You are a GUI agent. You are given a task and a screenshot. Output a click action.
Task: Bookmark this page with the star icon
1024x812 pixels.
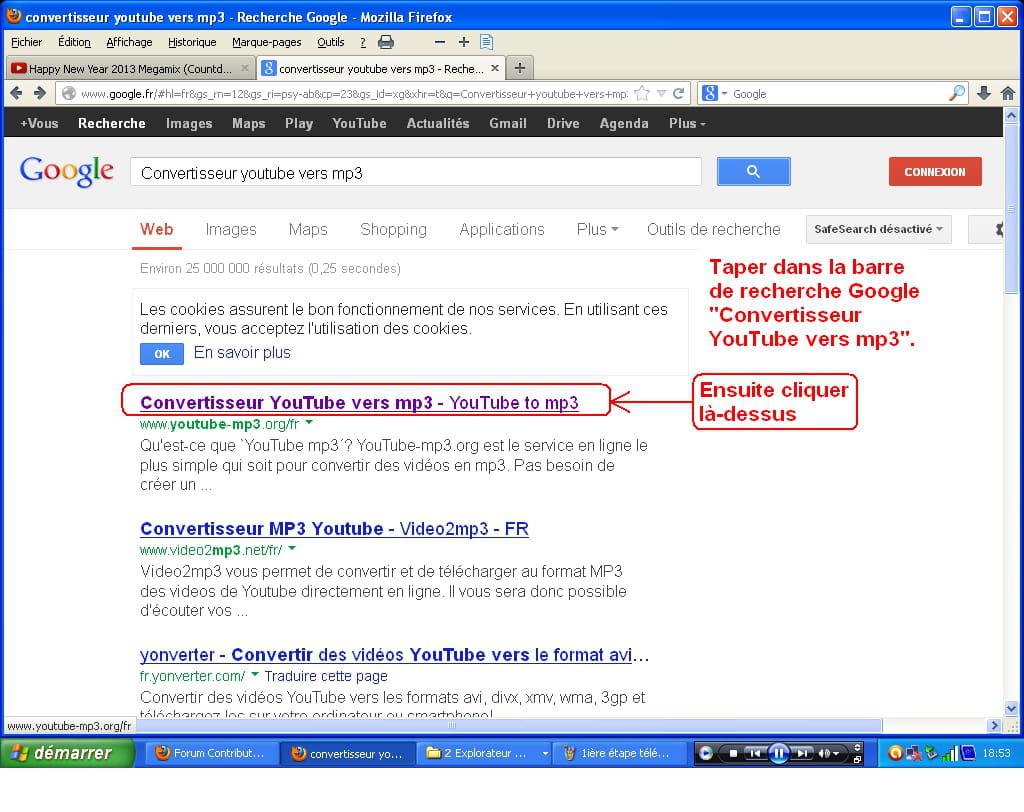click(x=642, y=93)
